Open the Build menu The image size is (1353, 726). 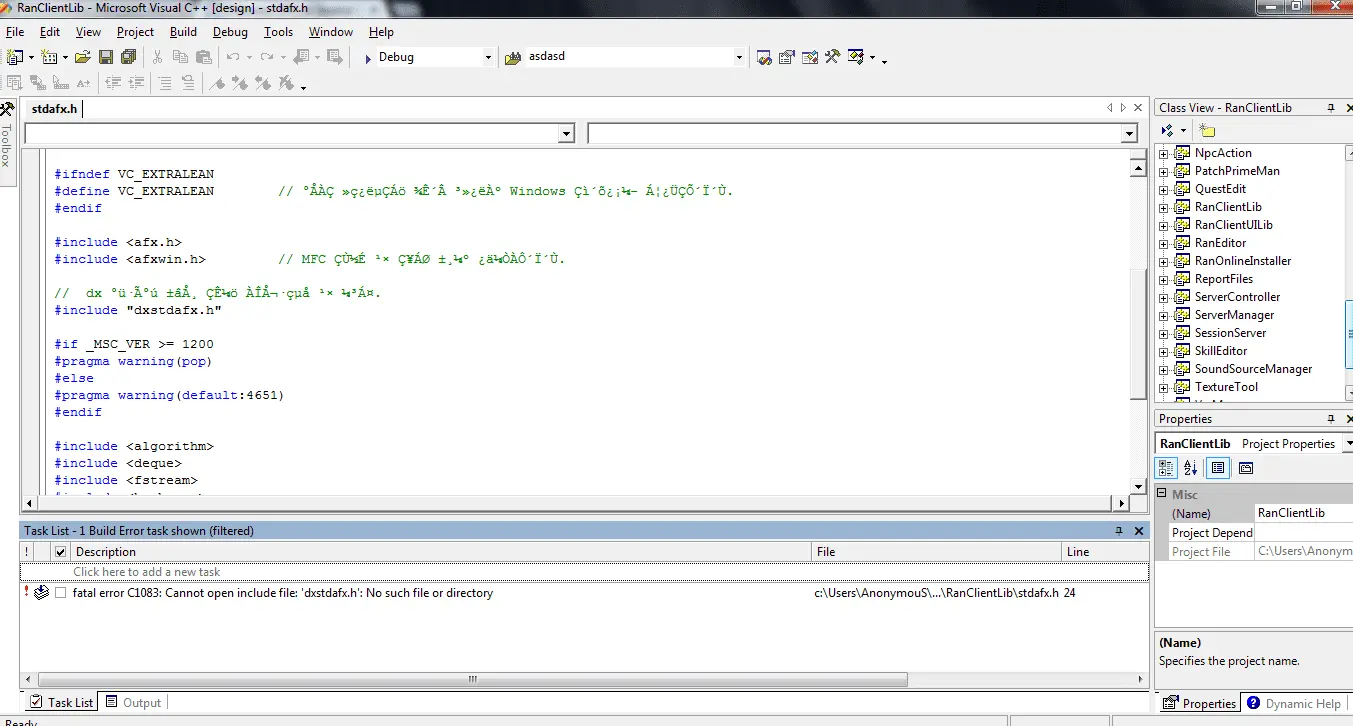[183, 31]
